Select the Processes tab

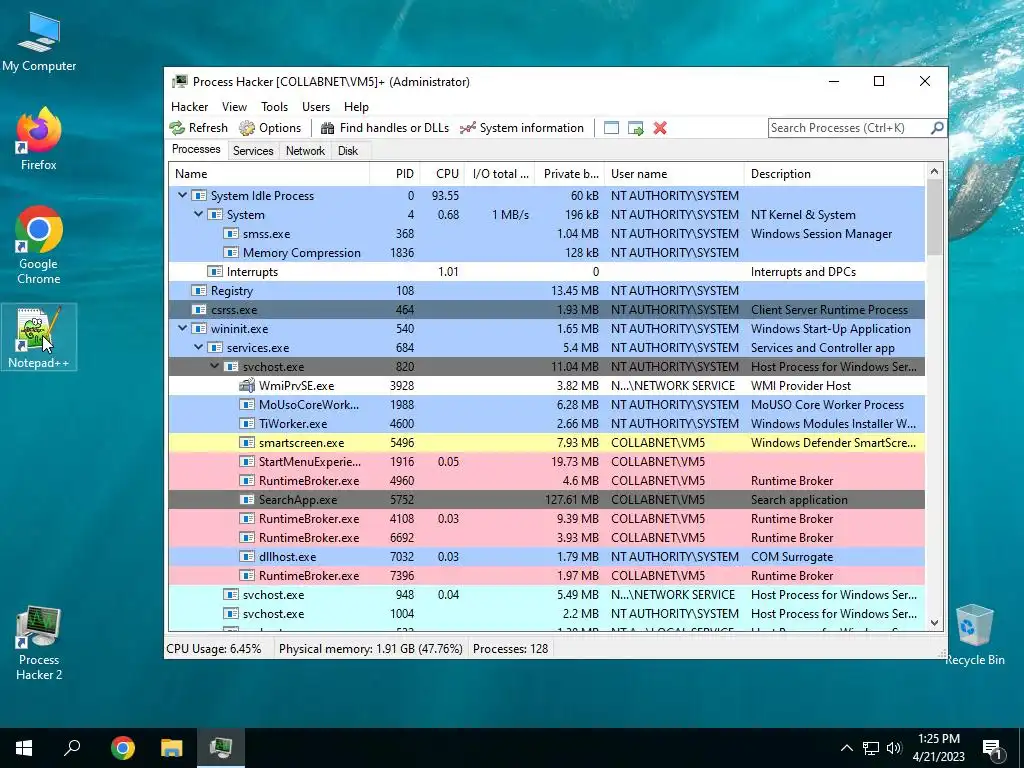pyautogui.click(x=196, y=150)
